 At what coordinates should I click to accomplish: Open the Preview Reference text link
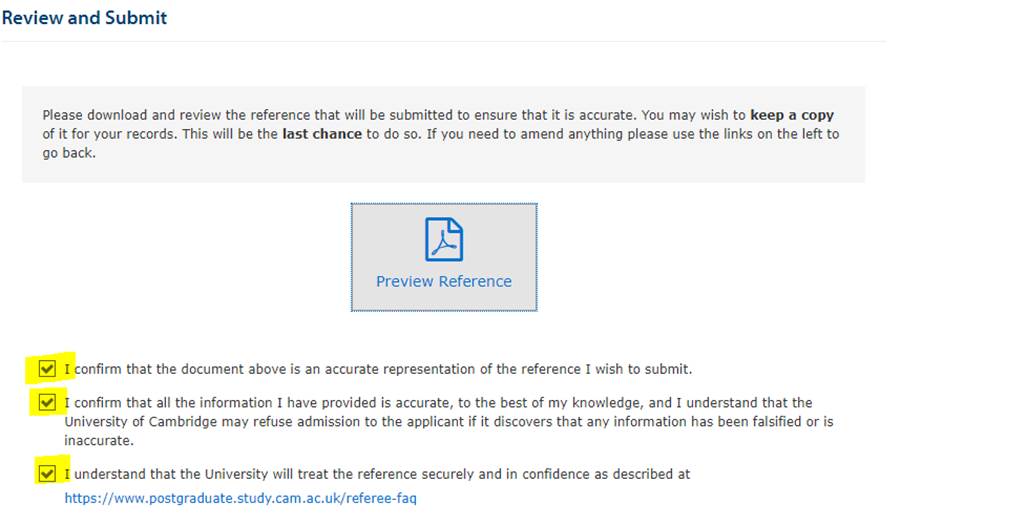pyautogui.click(x=443, y=281)
